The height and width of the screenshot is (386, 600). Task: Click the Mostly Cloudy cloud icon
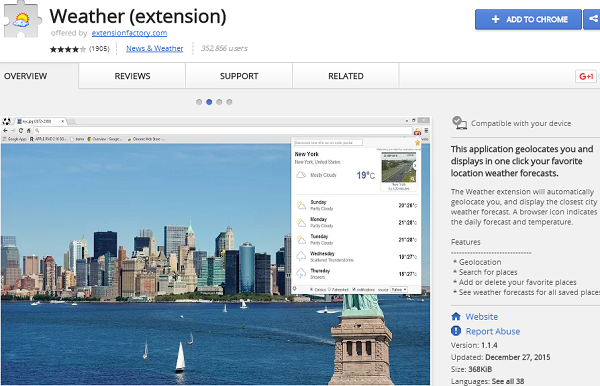[x=301, y=175]
